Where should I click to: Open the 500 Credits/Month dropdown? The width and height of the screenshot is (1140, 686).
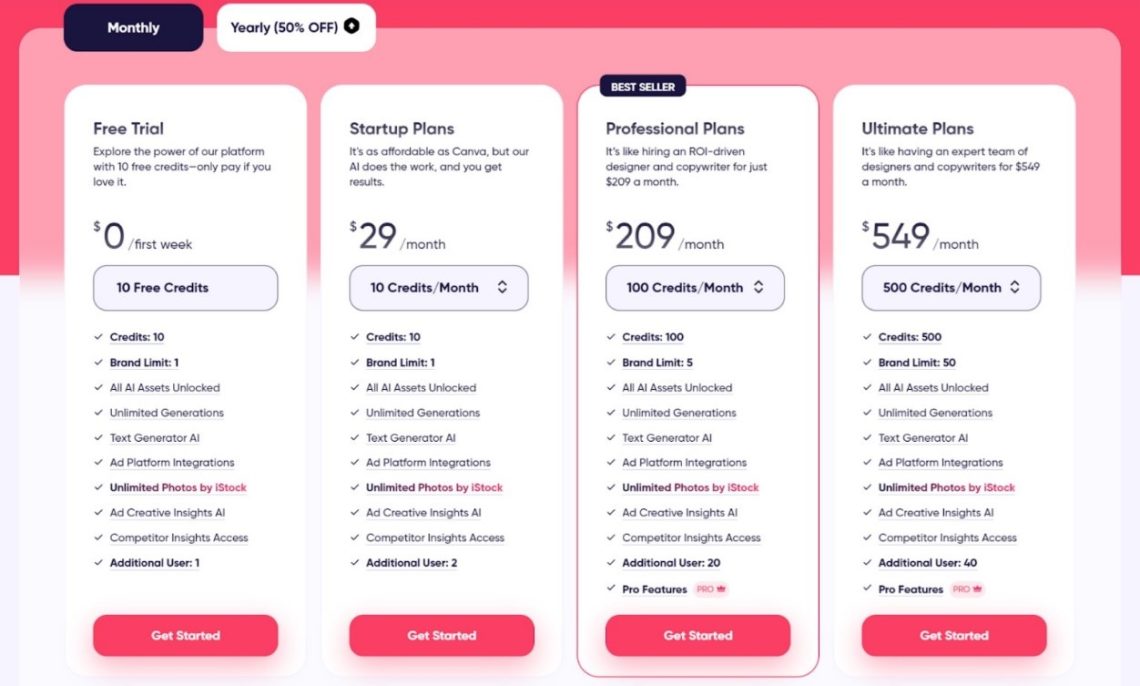pyautogui.click(x=950, y=288)
